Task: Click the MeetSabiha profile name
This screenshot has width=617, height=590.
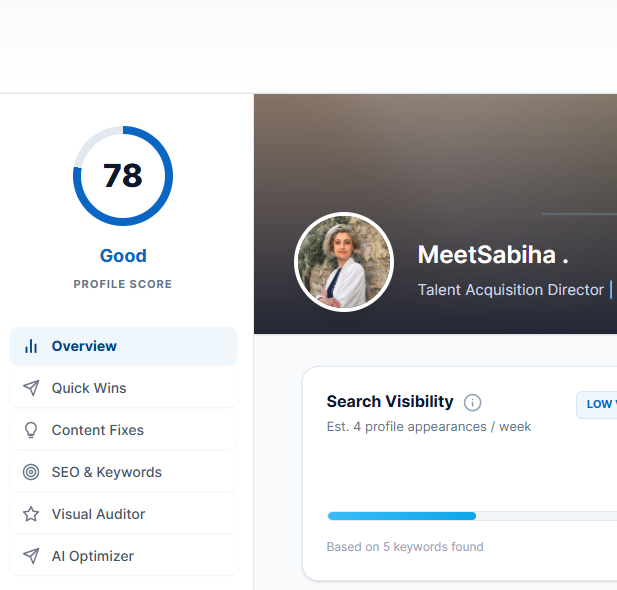Action: point(492,255)
